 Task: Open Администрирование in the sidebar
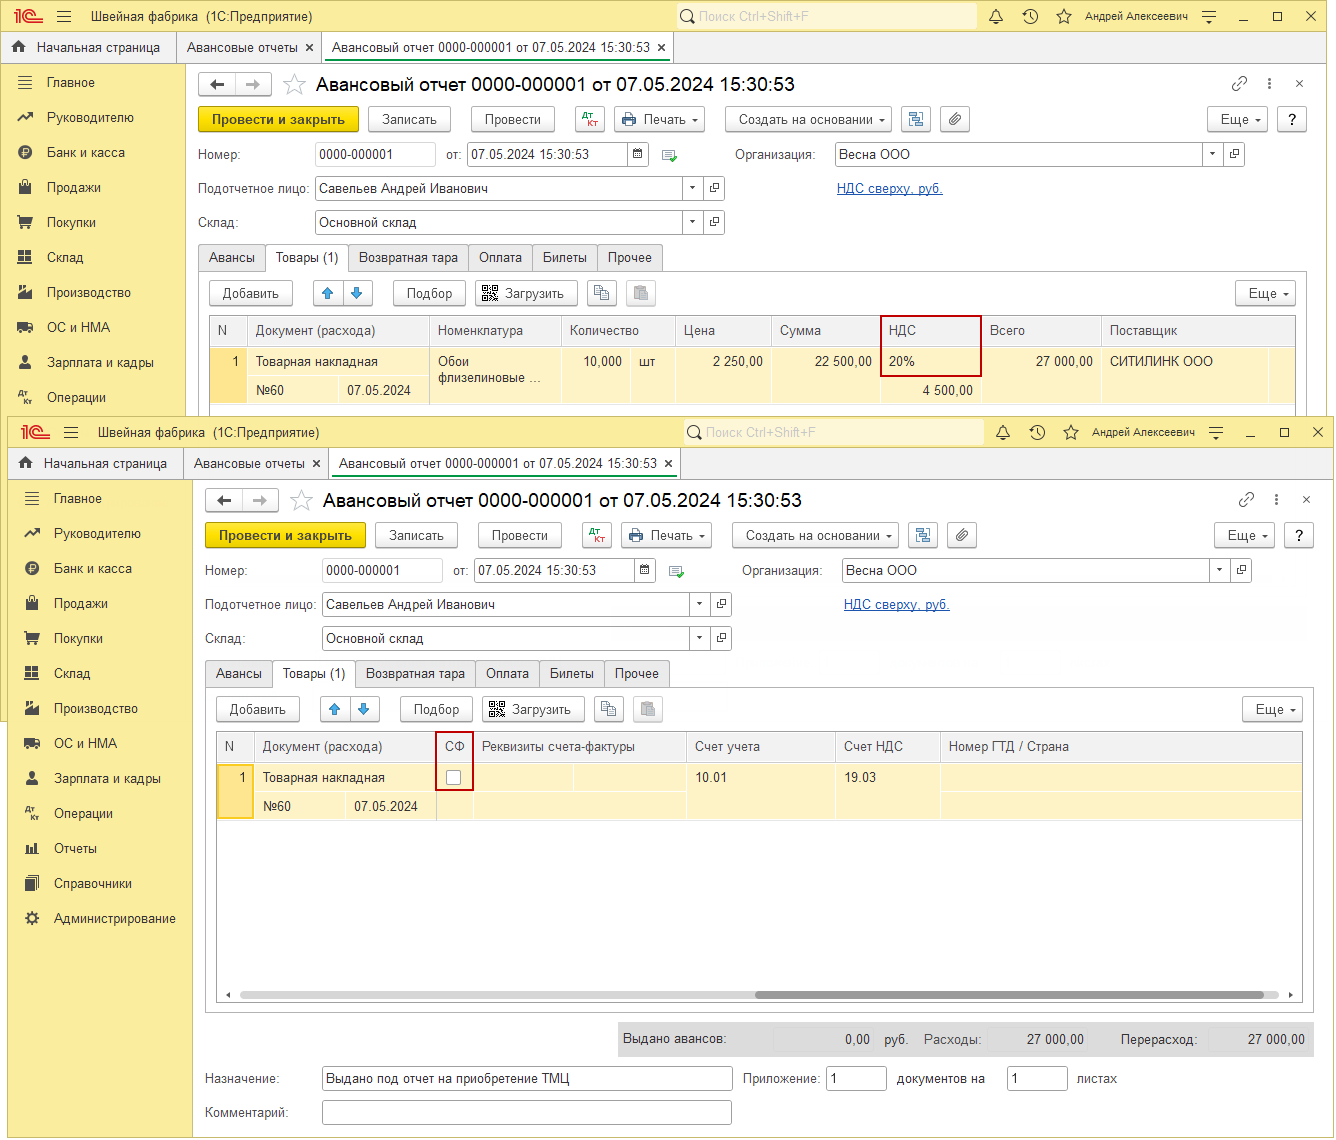click(x=114, y=919)
